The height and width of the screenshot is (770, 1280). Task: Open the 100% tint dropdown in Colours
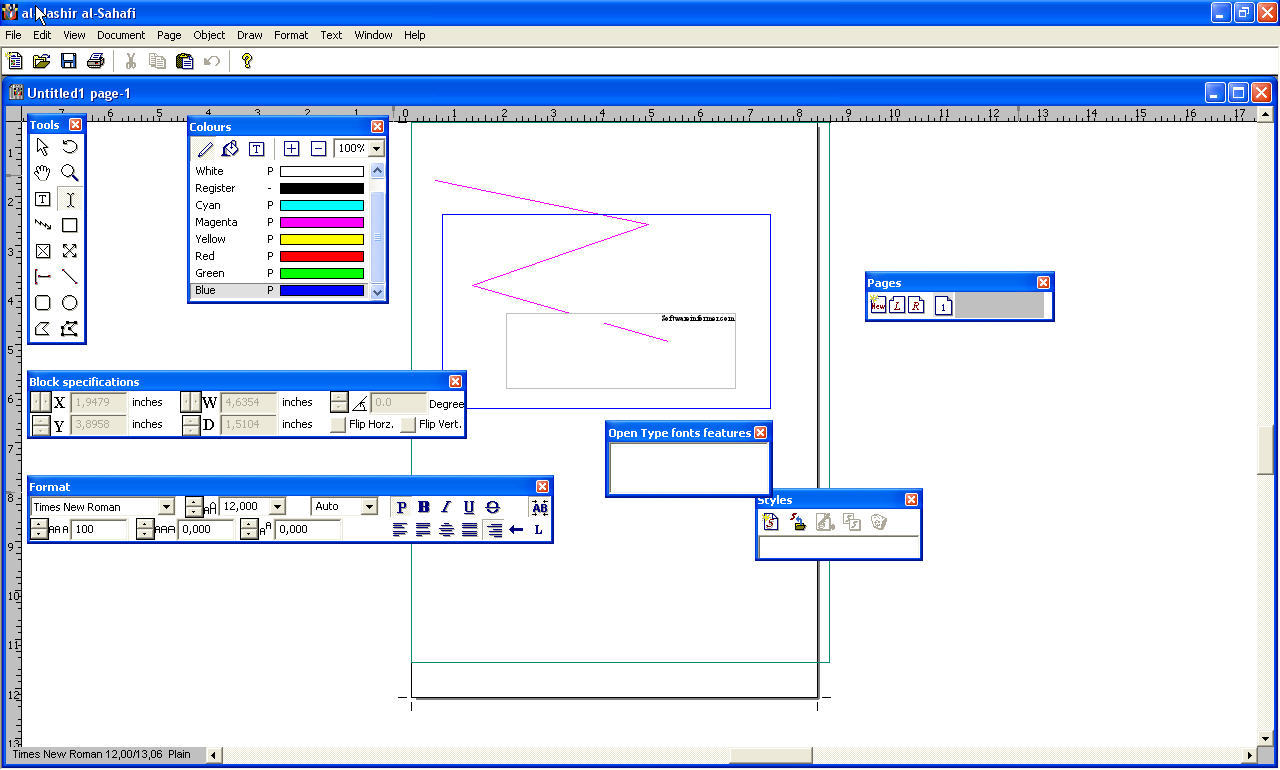tap(376, 148)
